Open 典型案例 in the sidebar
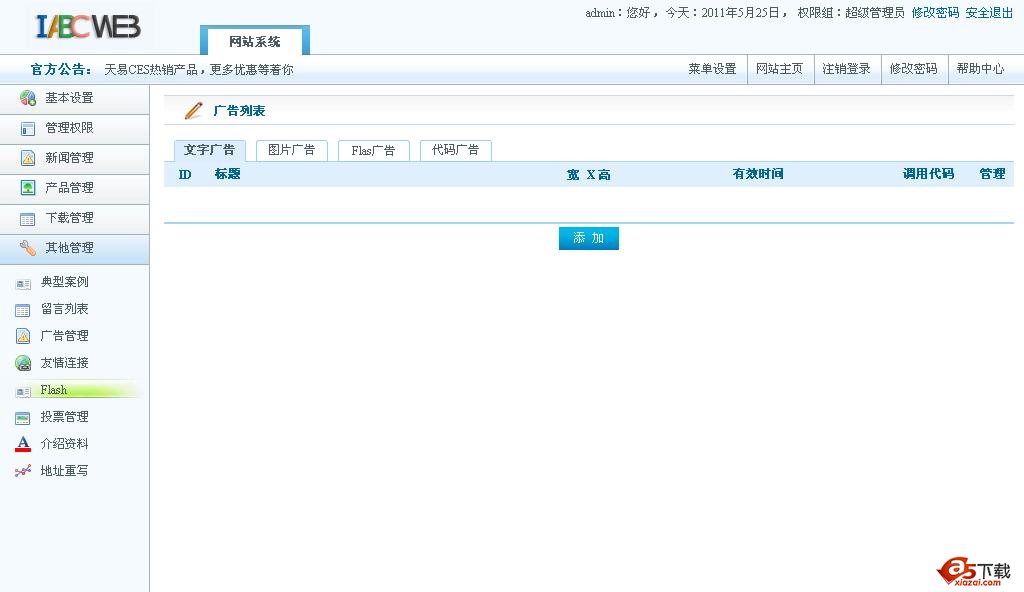The image size is (1024, 592). tap(65, 282)
